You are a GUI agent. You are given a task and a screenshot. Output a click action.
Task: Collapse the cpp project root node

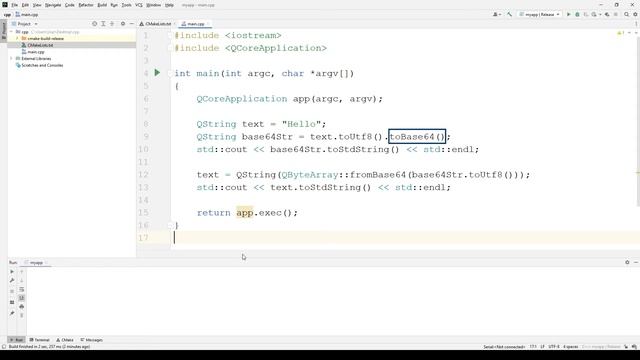[x=11, y=32]
